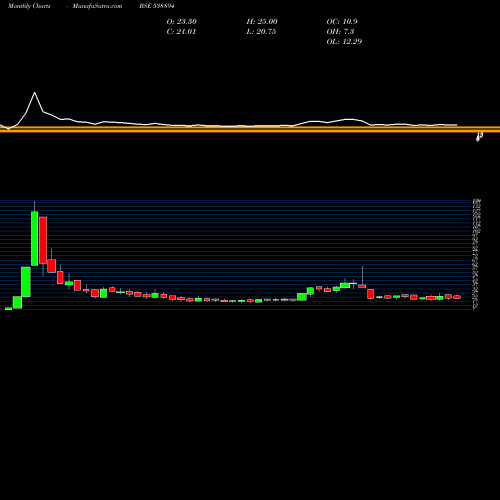Click the red candle with the long upper wick
This screenshot has height=500, width=500.
(362, 286)
